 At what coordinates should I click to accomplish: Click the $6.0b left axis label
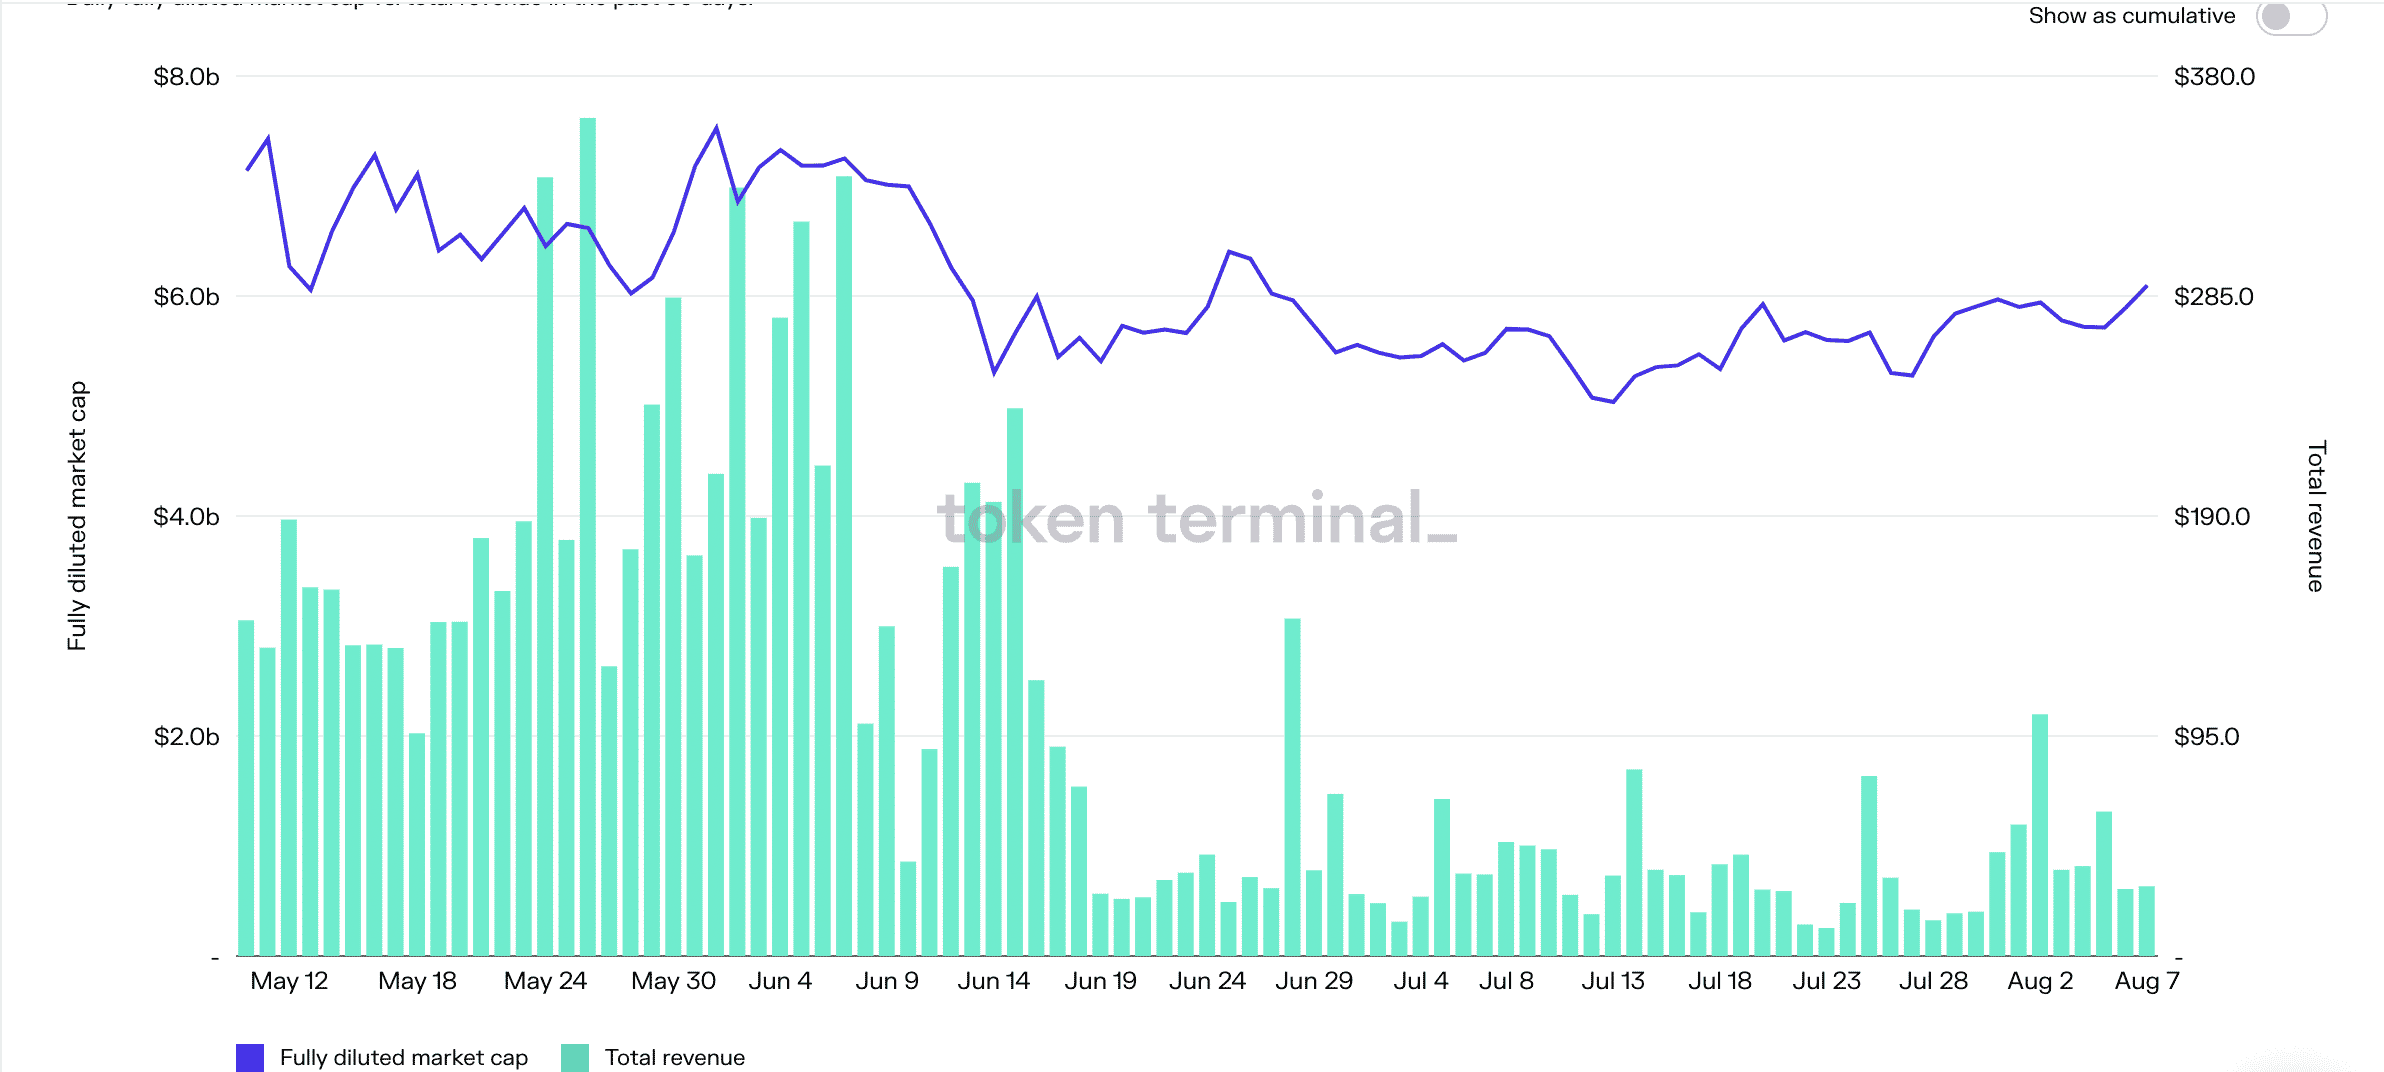tap(186, 297)
